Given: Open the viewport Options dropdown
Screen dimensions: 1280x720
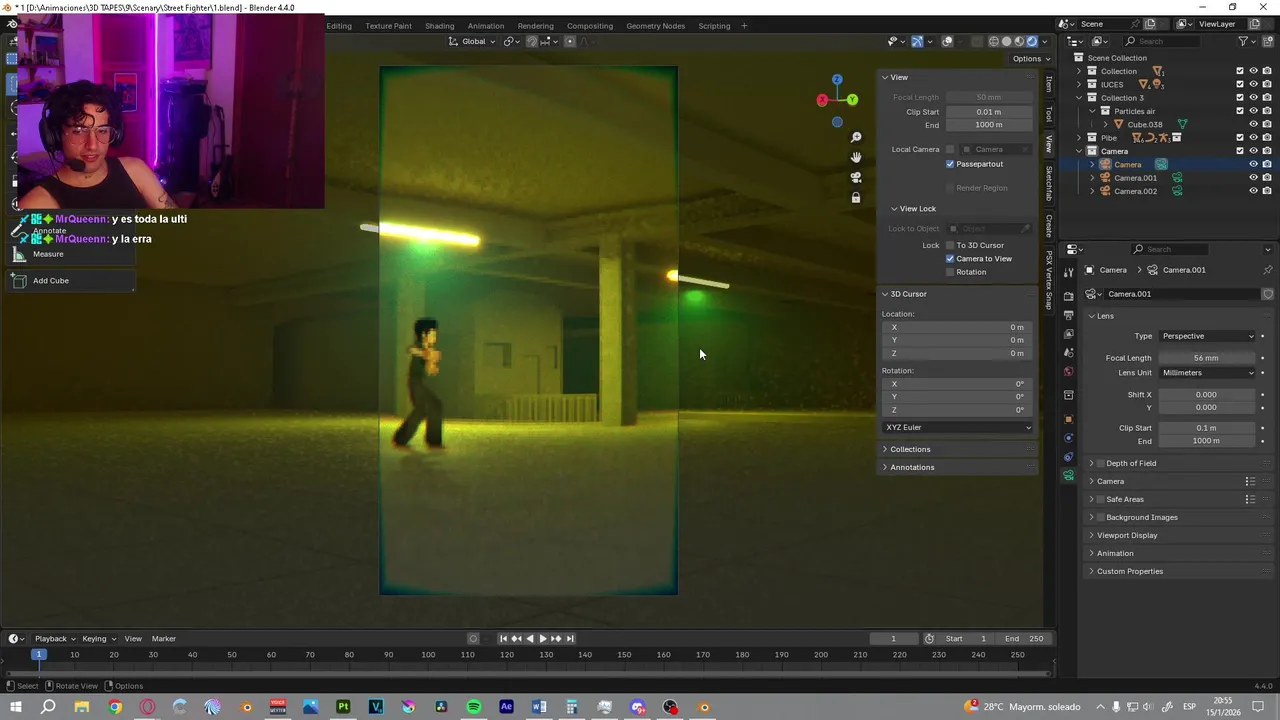Looking at the screenshot, I should [x=1030, y=58].
